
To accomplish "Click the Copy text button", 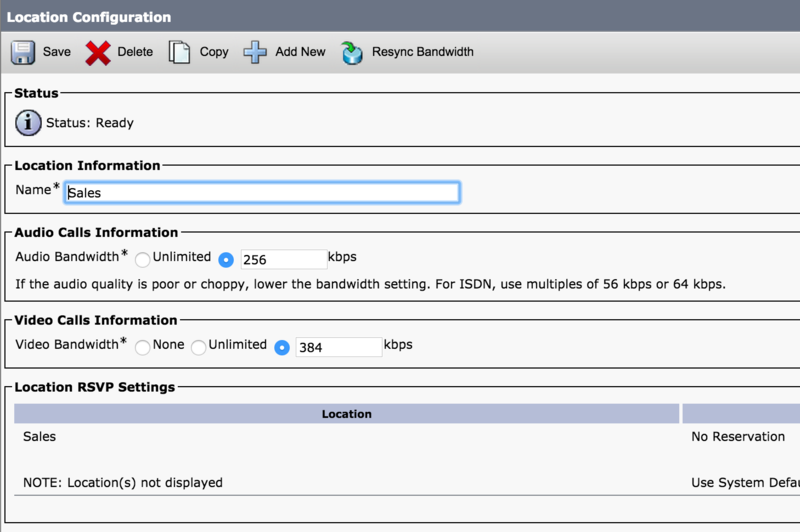I will tap(214, 53).
